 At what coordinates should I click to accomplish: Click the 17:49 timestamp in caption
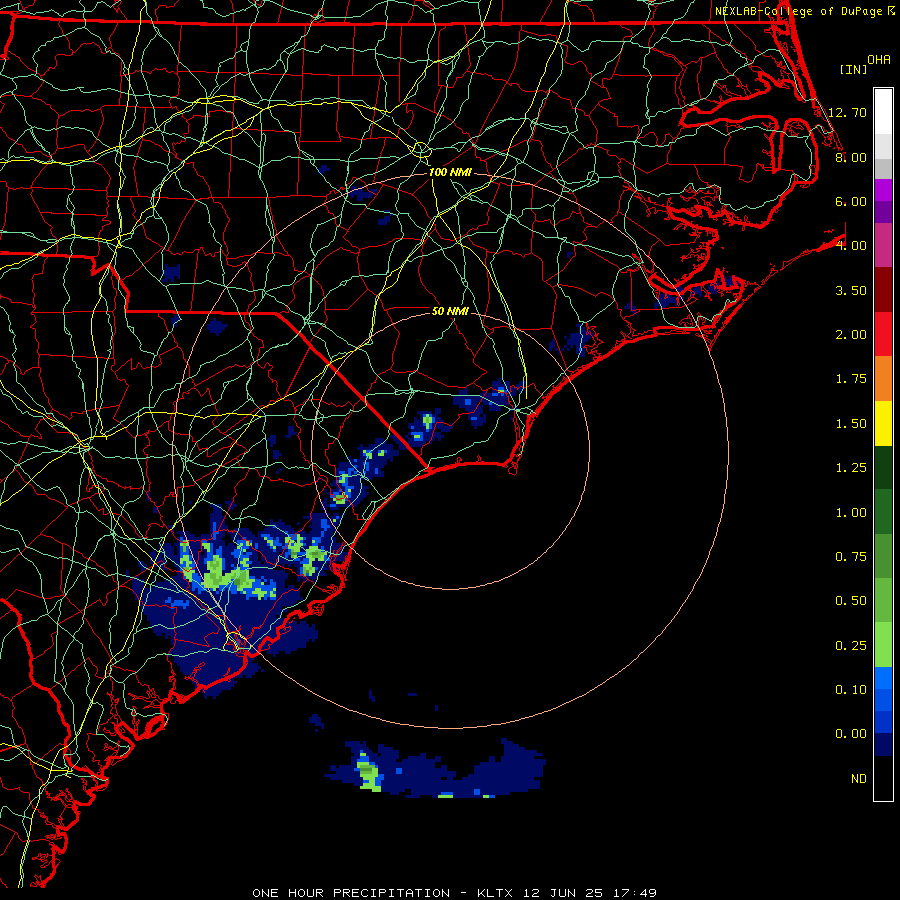[635, 893]
